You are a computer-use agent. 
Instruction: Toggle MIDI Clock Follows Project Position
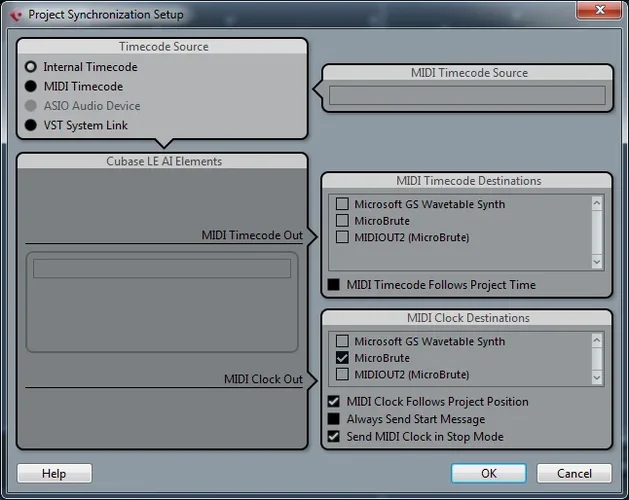coord(333,401)
